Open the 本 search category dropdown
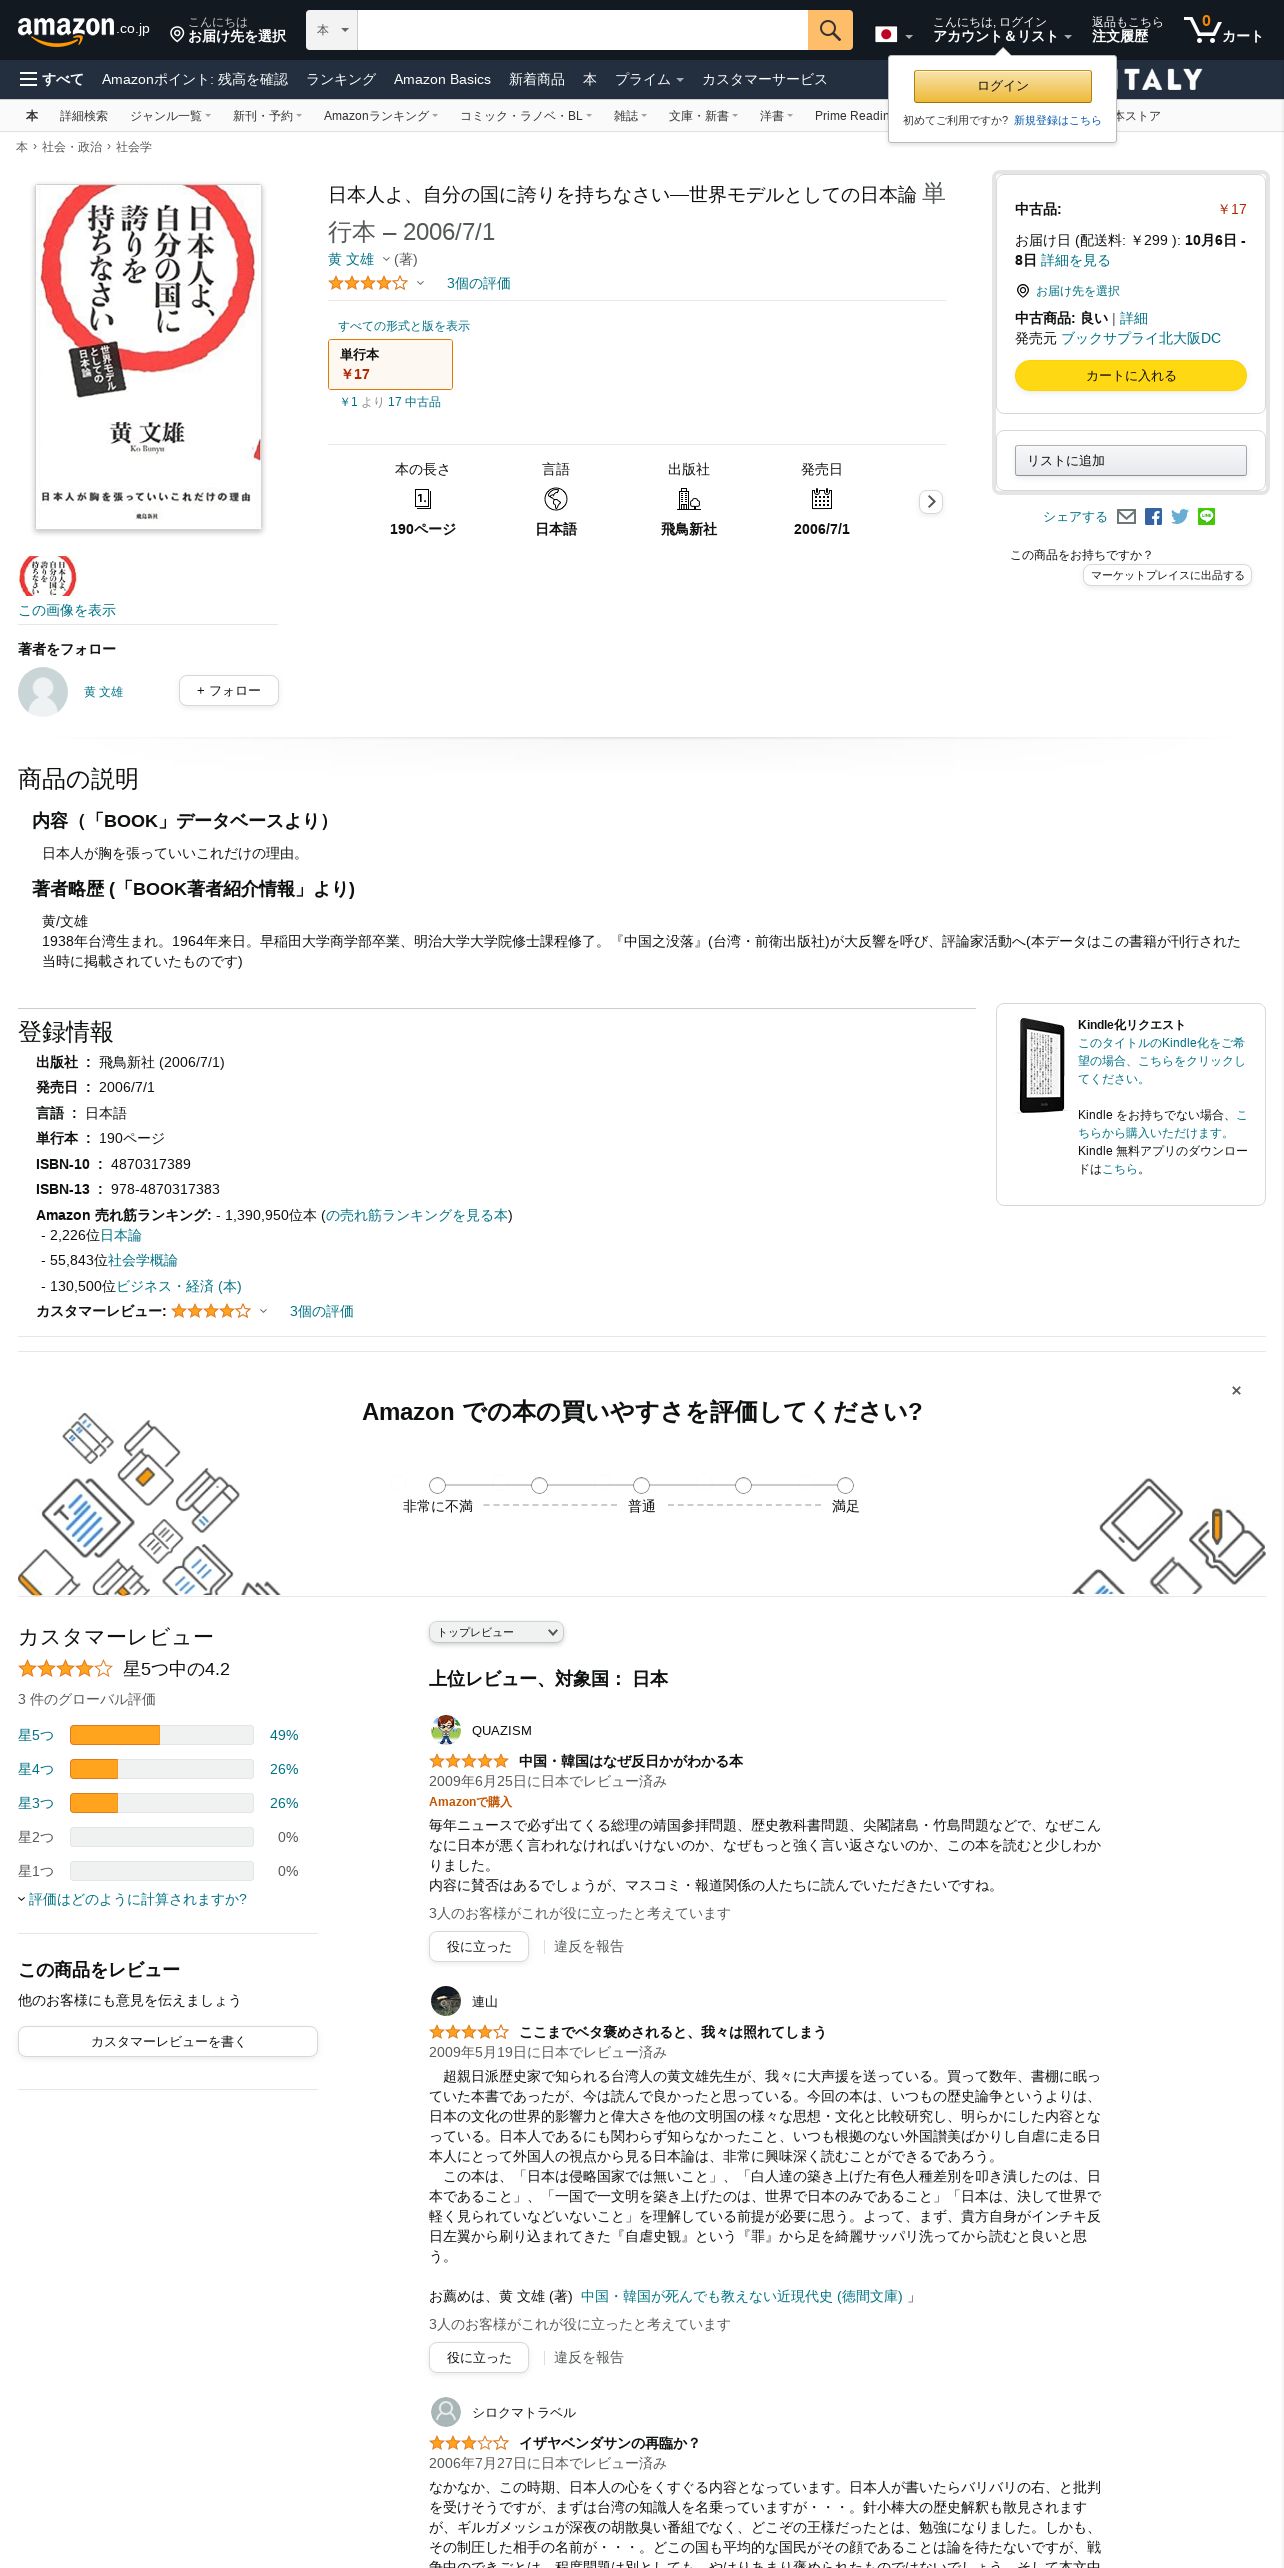The height and width of the screenshot is (2568, 1284). click(x=332, y=30)
